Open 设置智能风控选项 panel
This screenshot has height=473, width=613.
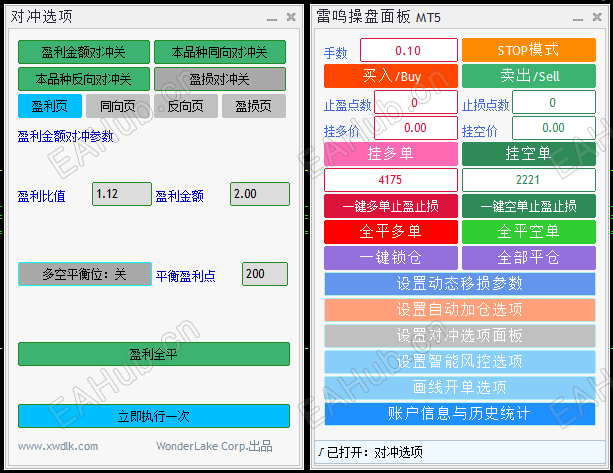(x=460, y=362)
